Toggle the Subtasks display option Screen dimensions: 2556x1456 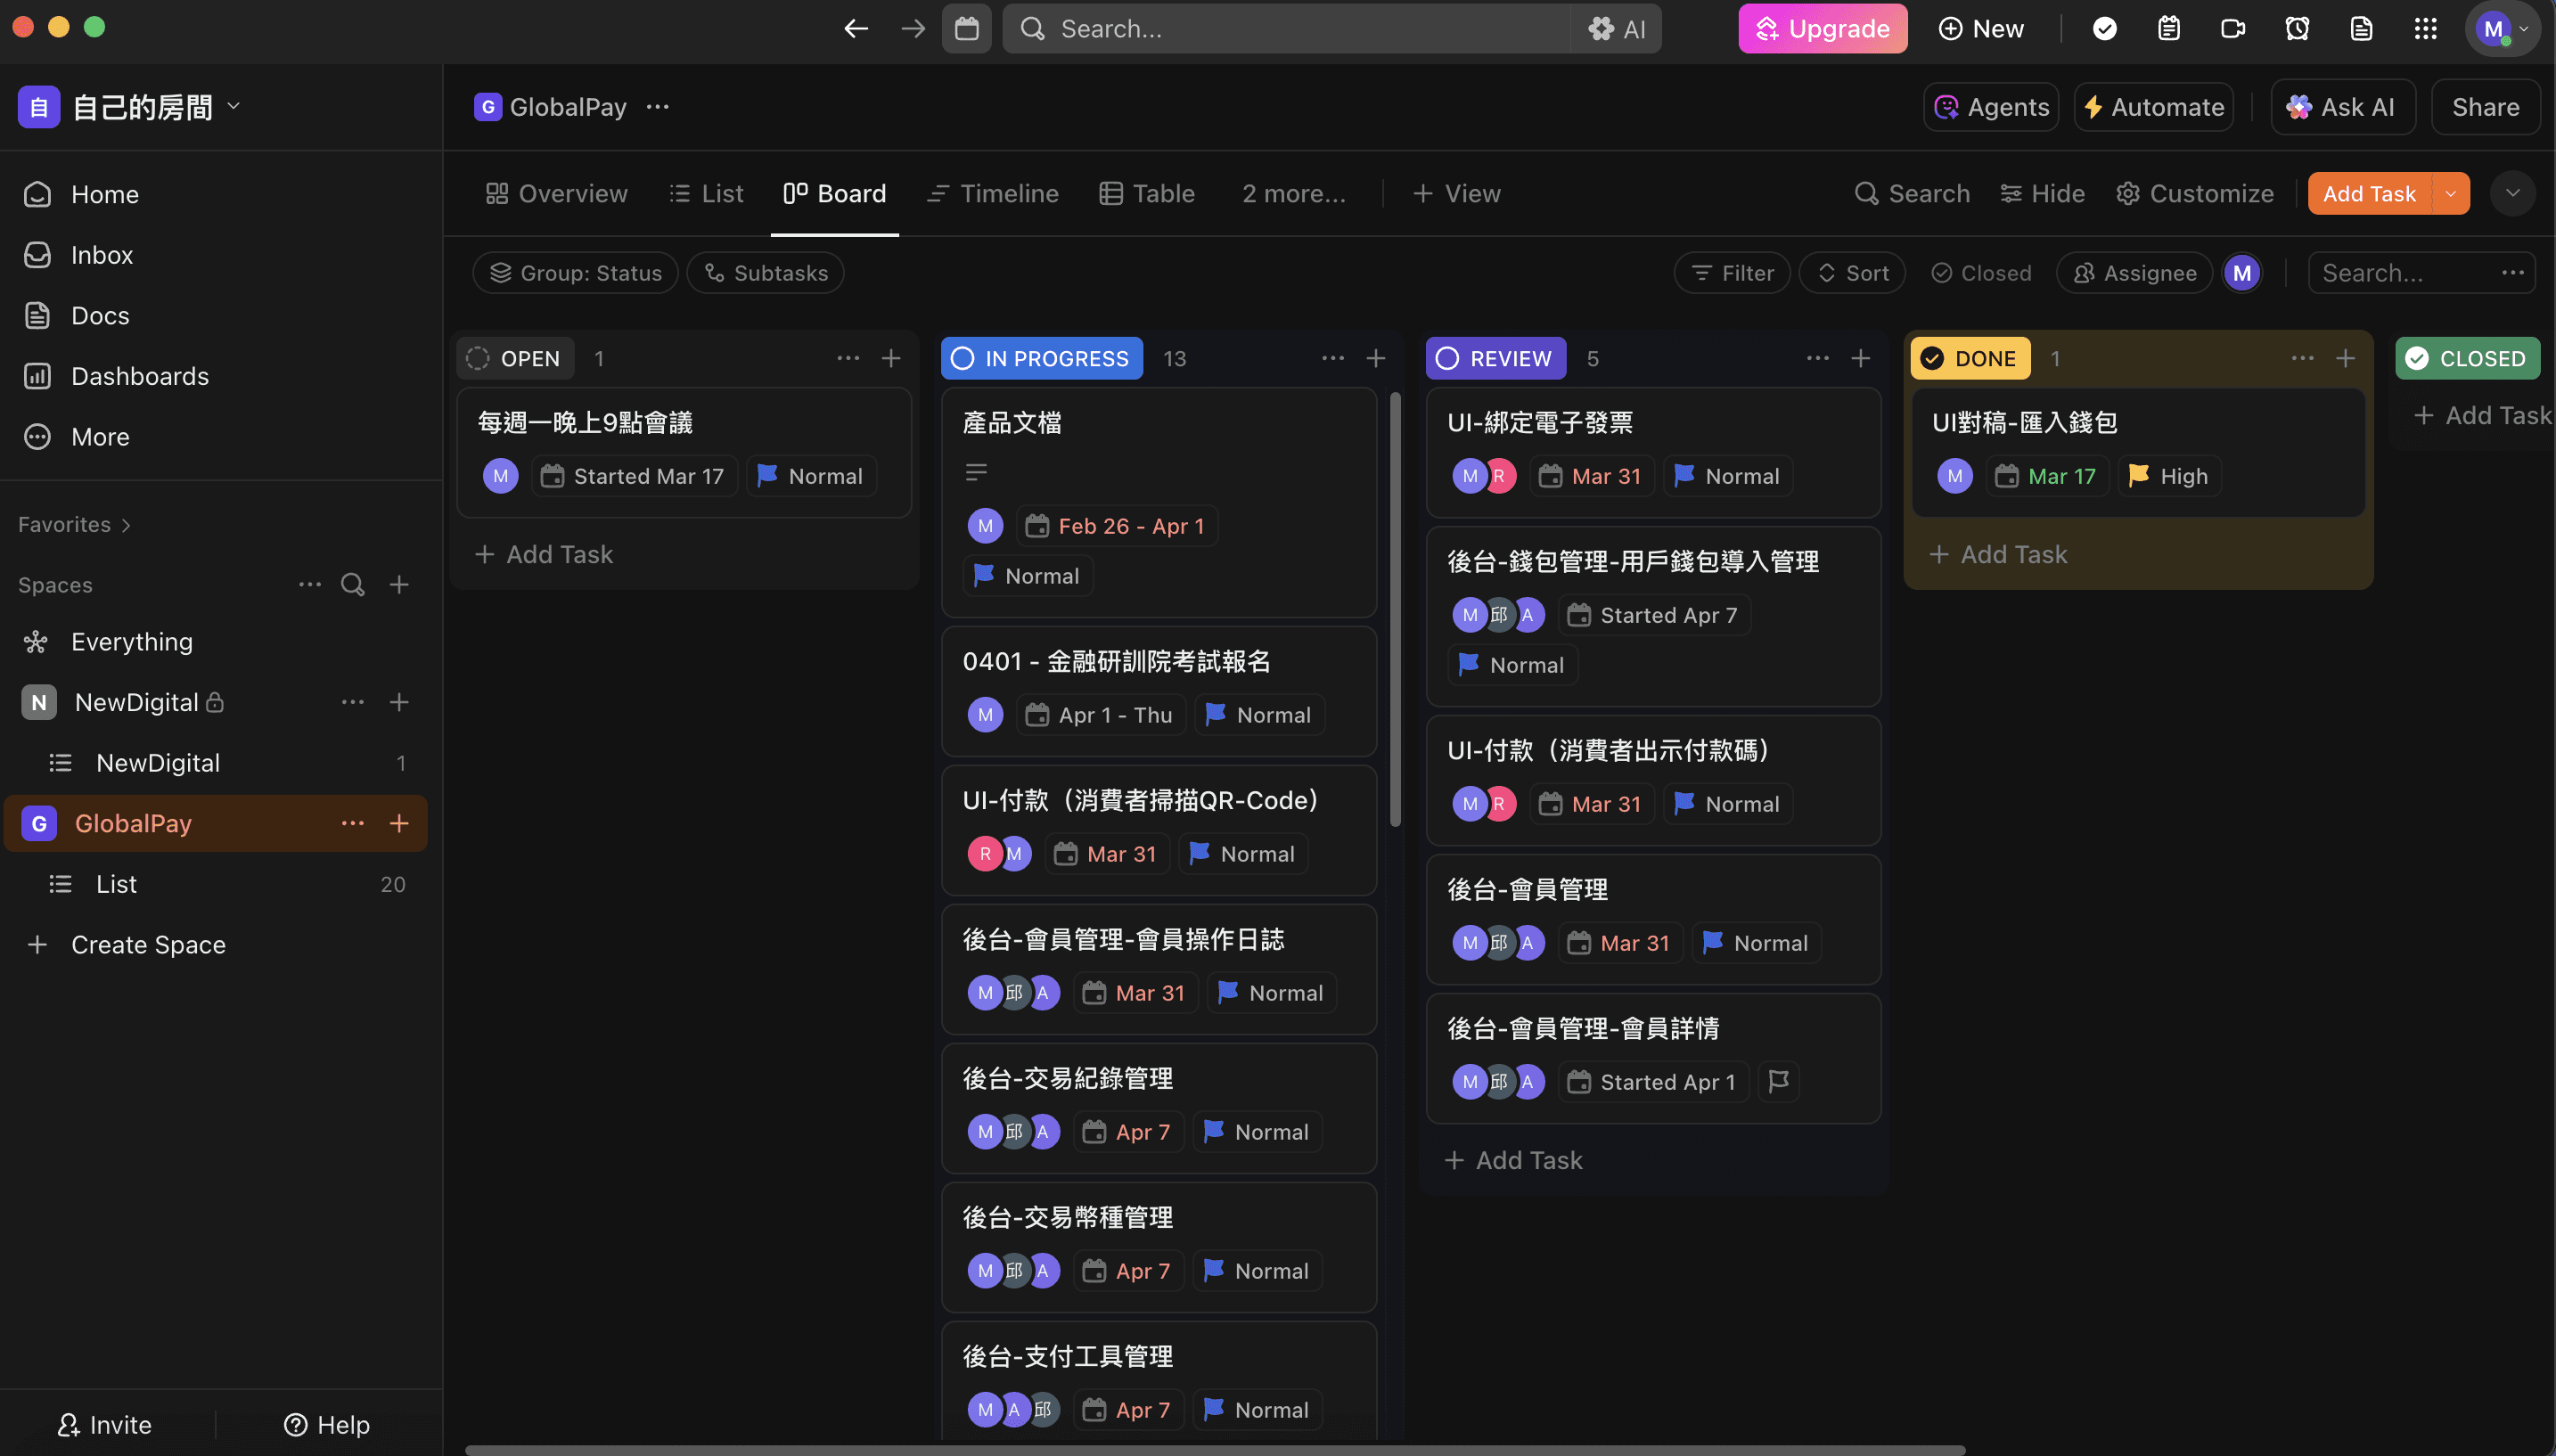point(766,273)
